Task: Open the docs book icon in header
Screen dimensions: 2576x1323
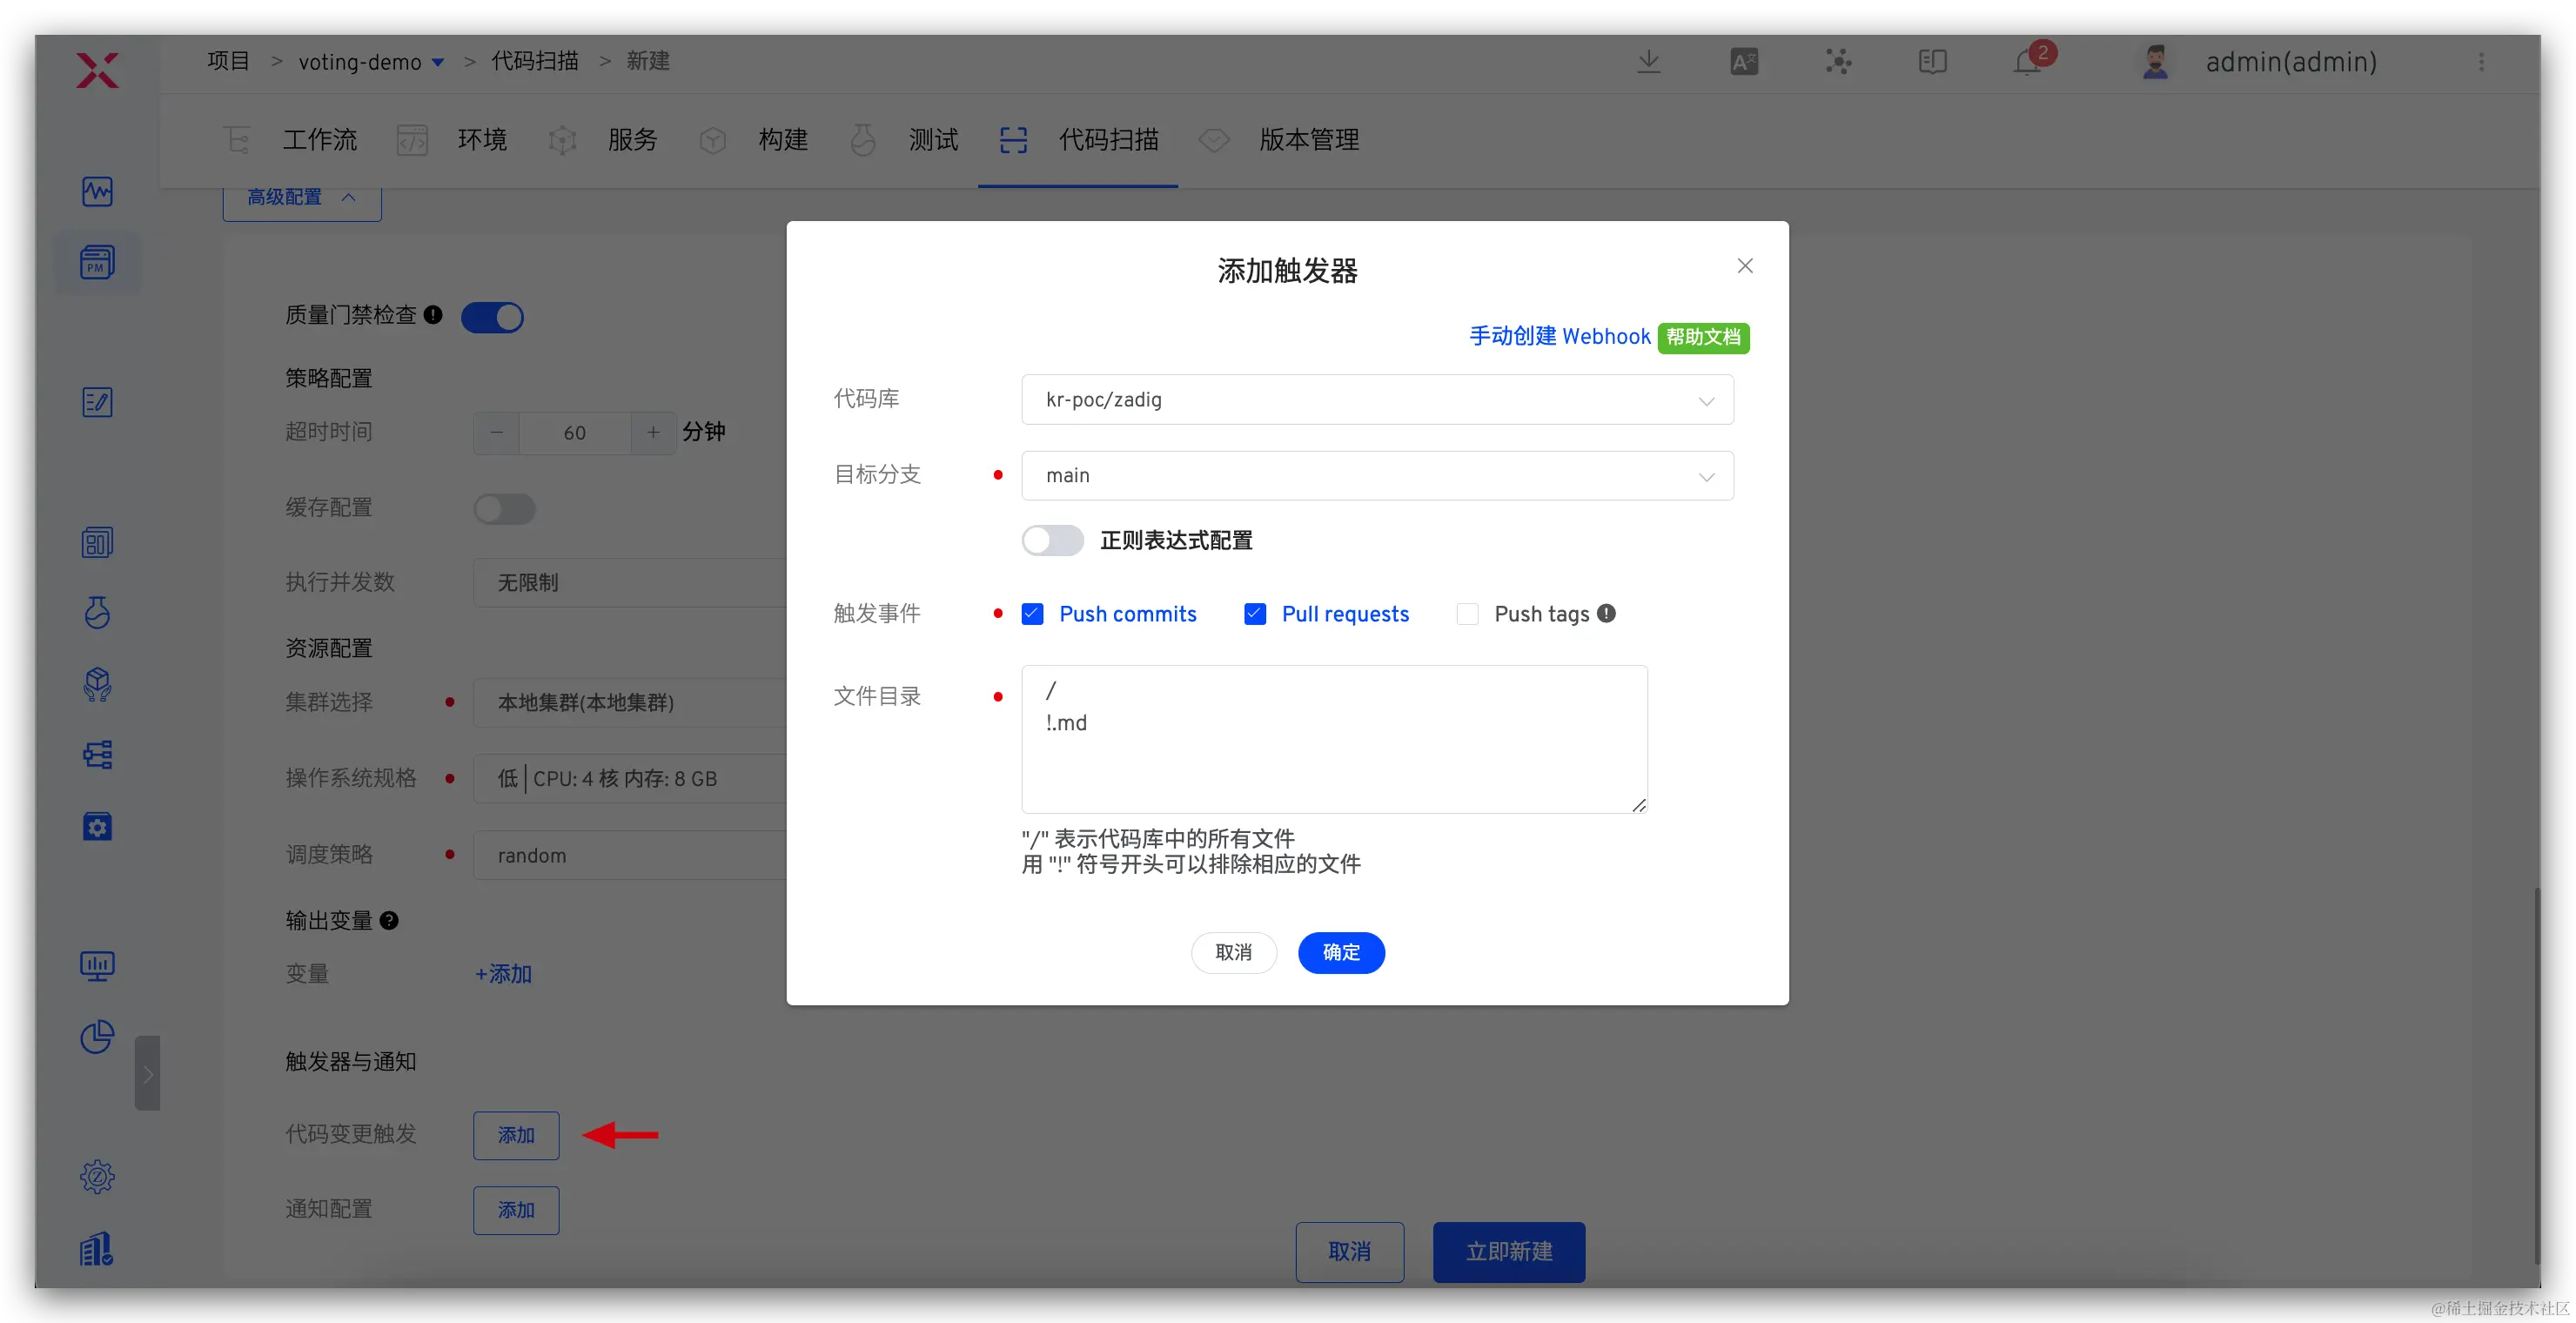Action: pyautogui.click(x=1932, y=62)
